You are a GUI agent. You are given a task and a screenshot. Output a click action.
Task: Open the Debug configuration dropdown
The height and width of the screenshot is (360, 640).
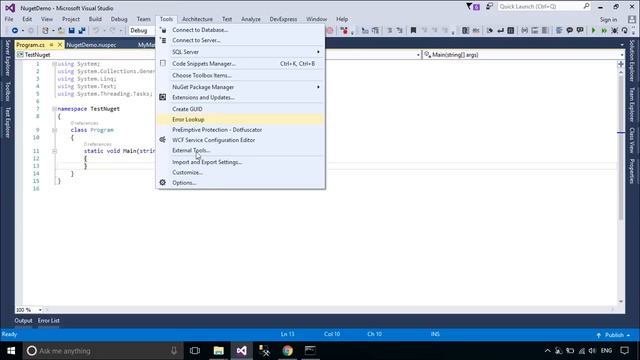click(x=142, y=31)
